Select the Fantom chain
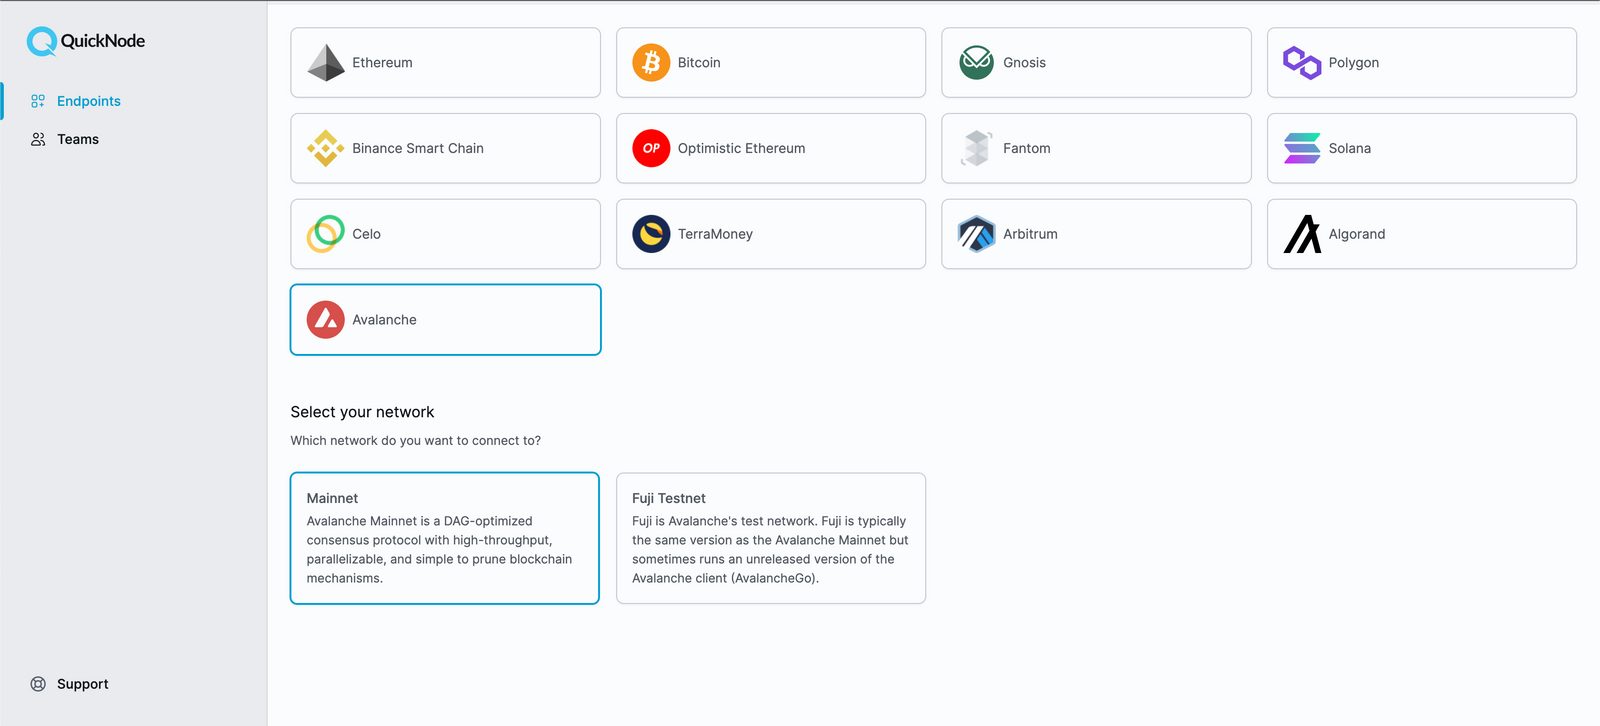Image resolution: width=1600 pixels, height=726 pixels. (x=1095, y=148)
